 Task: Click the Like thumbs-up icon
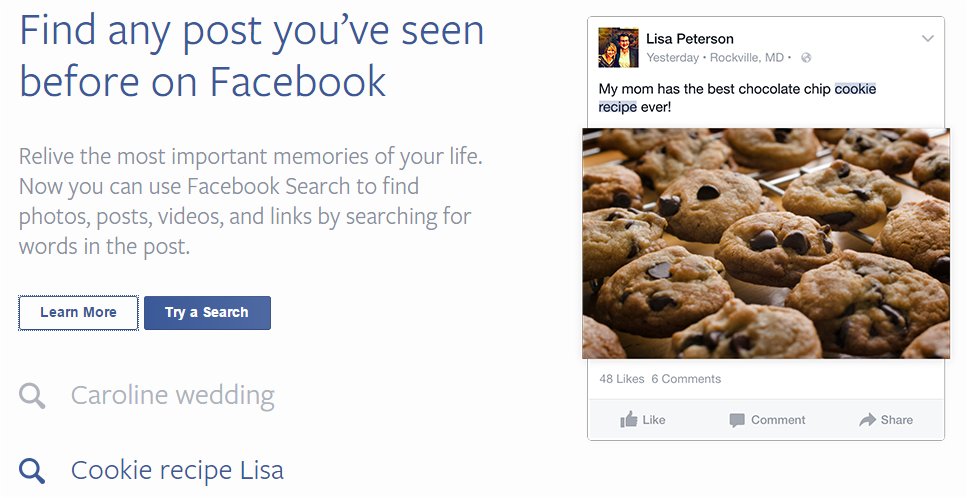(x=629, y=420)
